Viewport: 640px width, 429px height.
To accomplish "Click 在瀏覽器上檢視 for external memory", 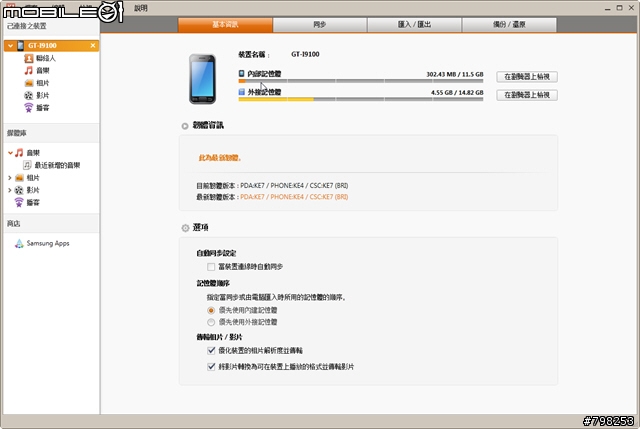I will pos(527,95).
